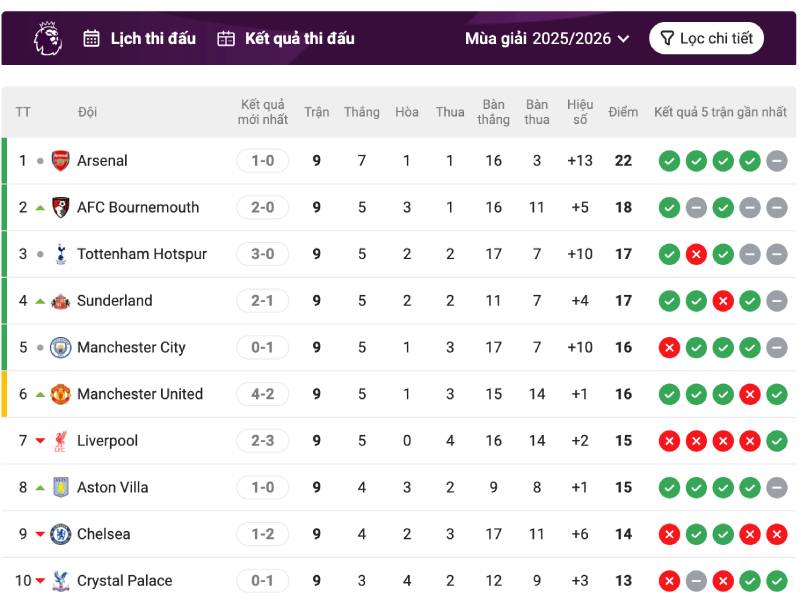Click Arsenal's latest result 1-0 badge
800x603 pixels.
point(262,161)
